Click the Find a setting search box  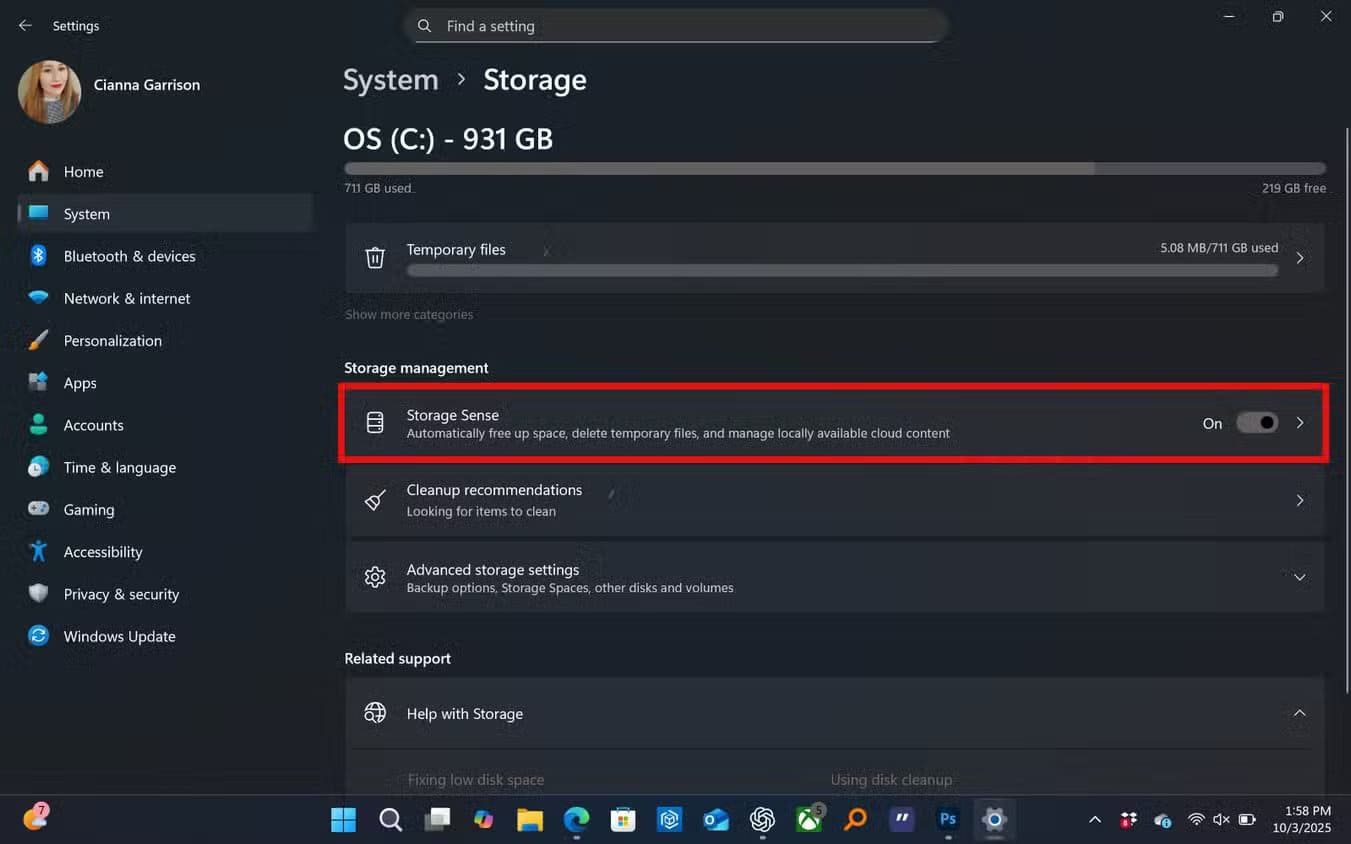pyautogui.click(x=676, y=26)
